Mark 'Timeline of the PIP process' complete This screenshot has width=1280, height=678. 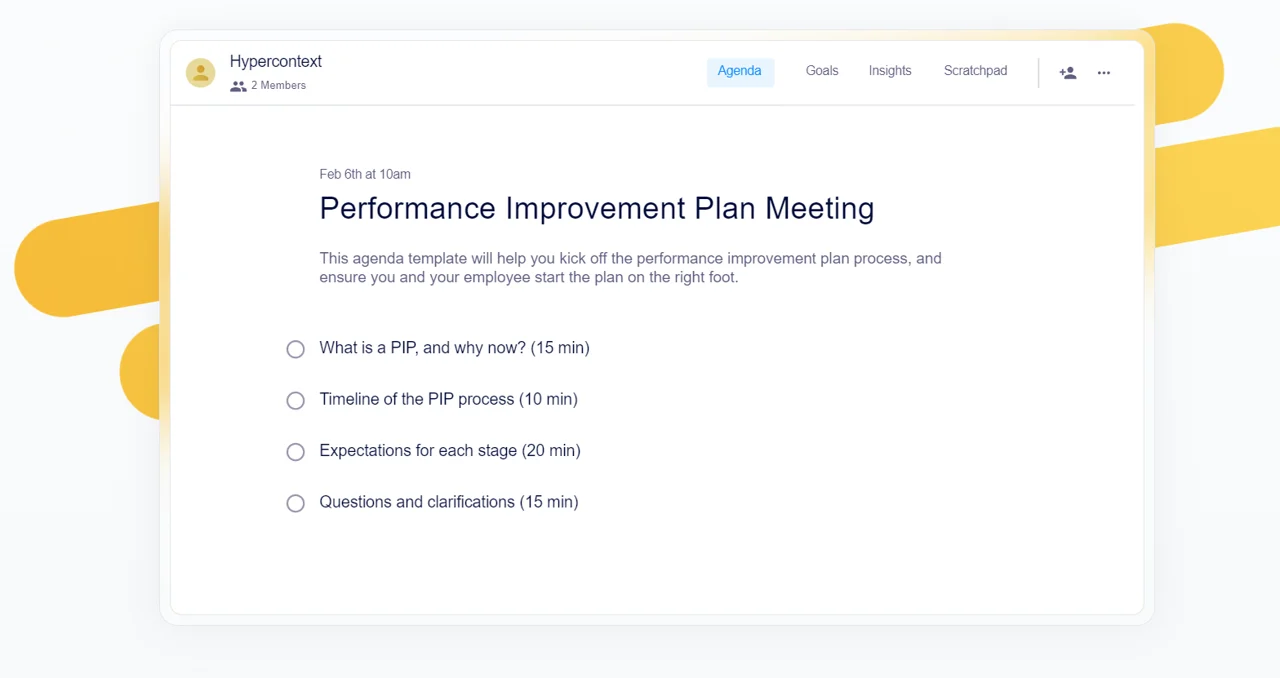click(295, 400)
